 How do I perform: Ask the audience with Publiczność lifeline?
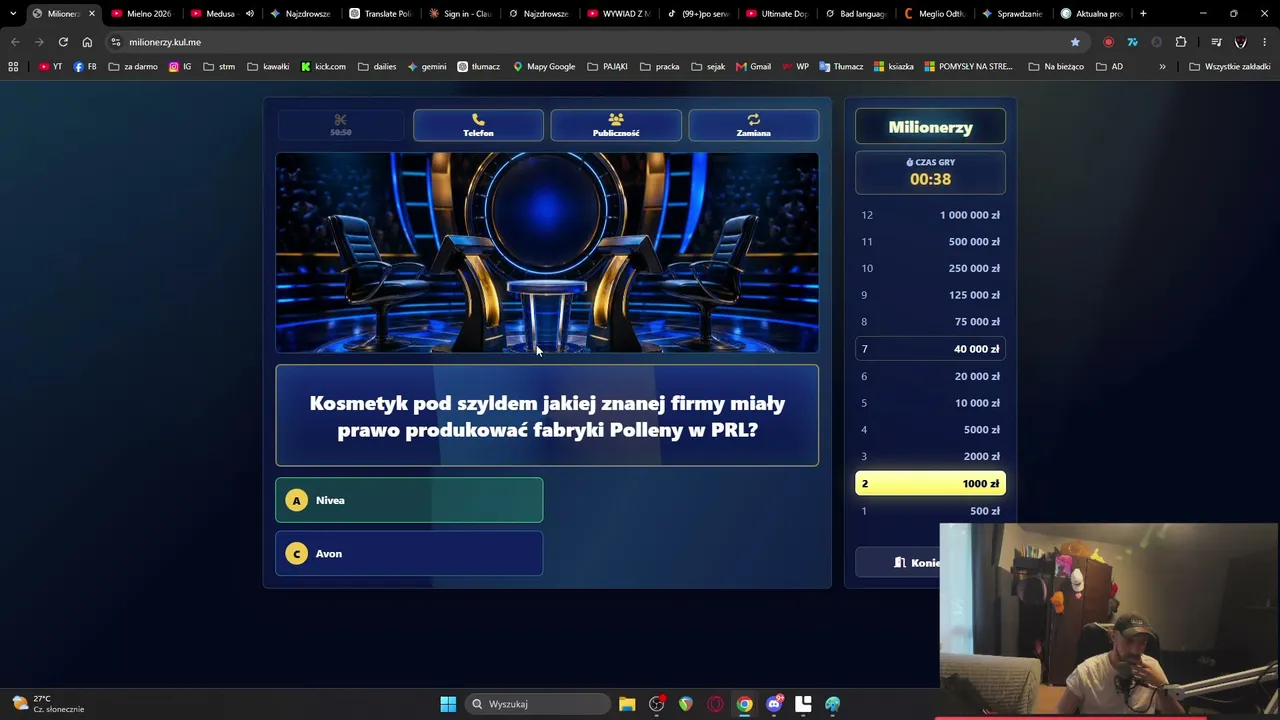616,125
